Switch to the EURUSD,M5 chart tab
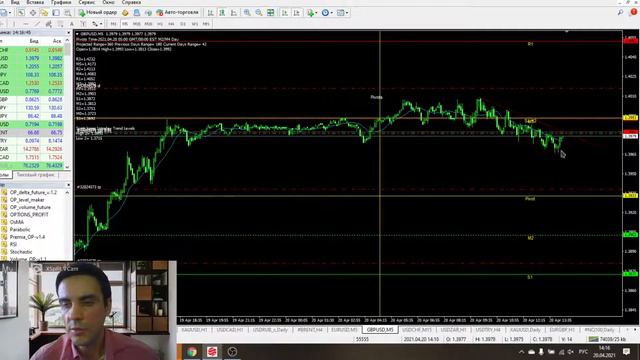Screen dimensions: 640x360 (344, 329)
